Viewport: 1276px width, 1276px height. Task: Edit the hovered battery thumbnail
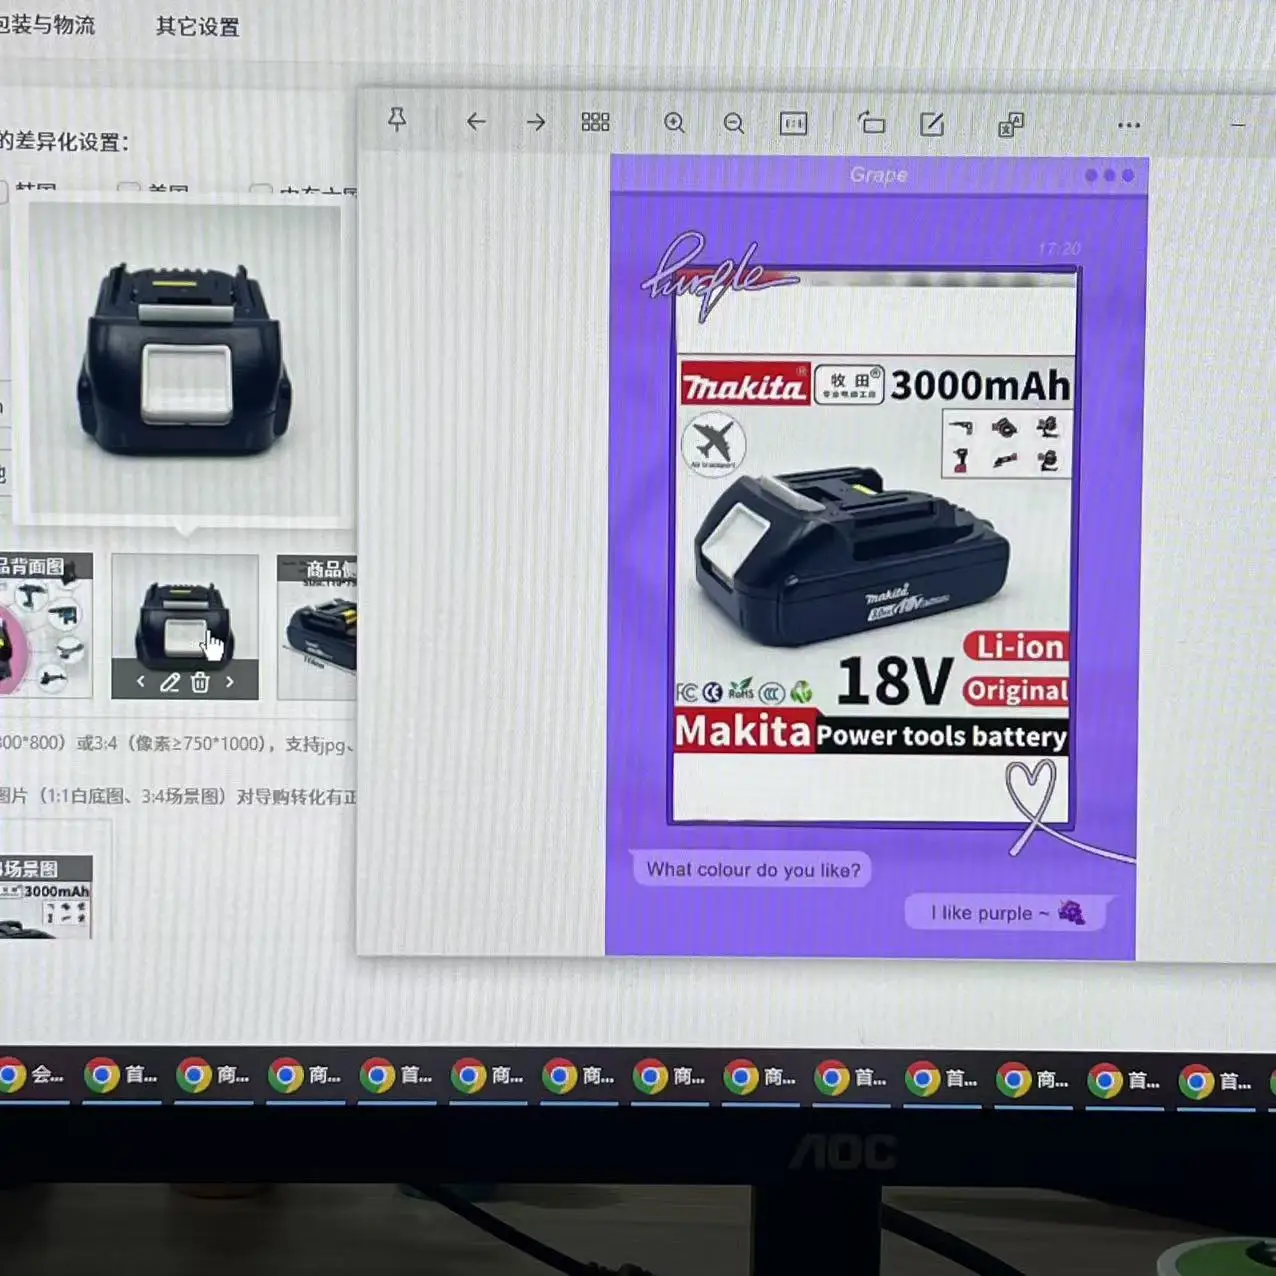tap(170, 682)
